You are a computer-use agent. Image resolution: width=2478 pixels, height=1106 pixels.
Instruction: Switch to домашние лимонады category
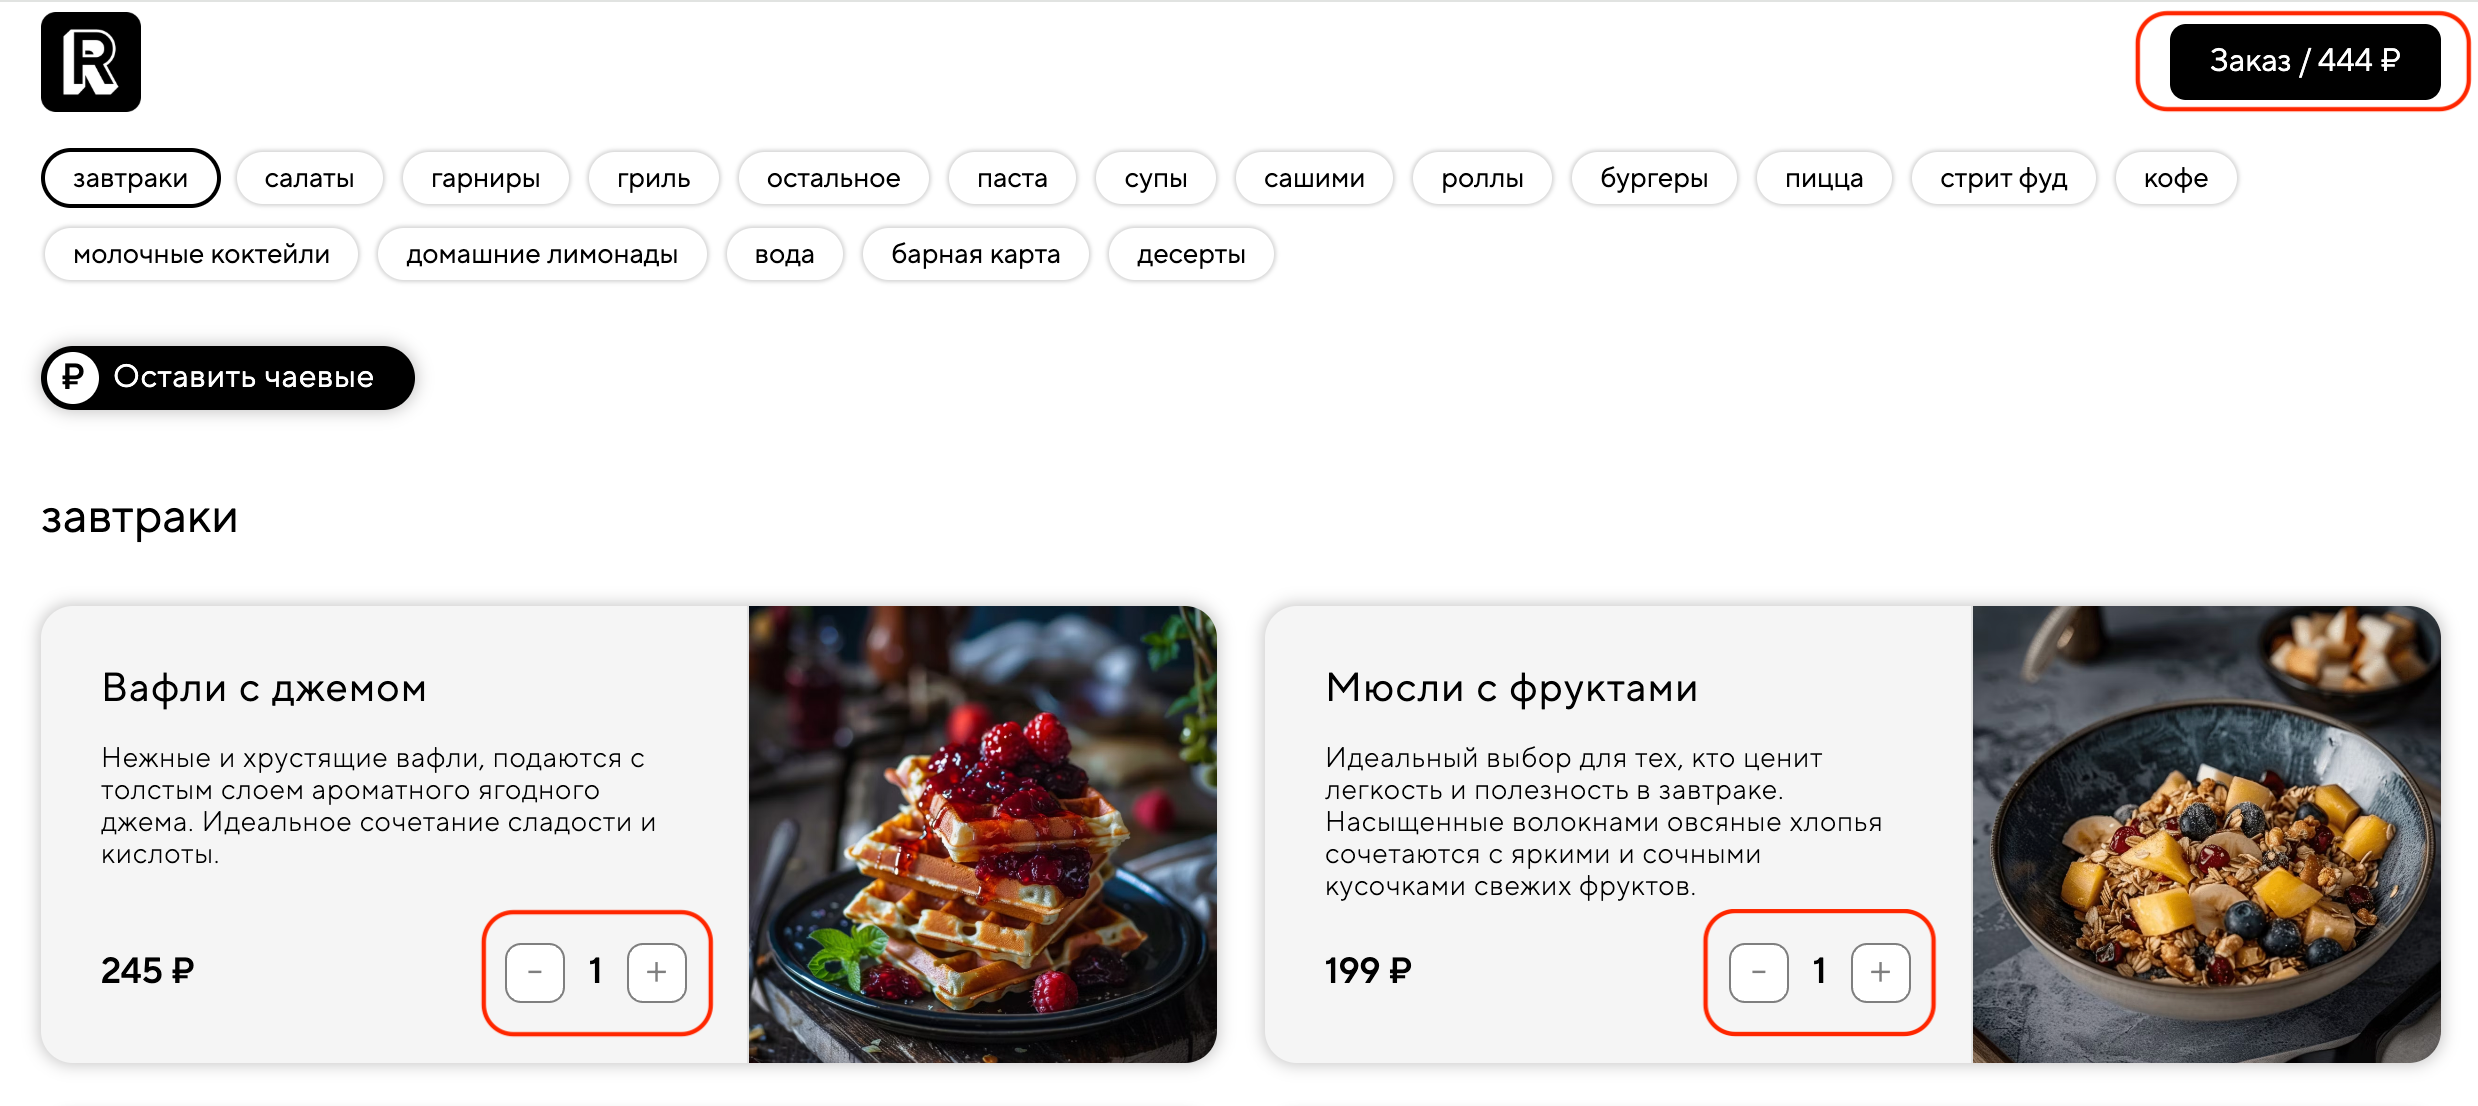pyautogui.click(x=542, y=254)
